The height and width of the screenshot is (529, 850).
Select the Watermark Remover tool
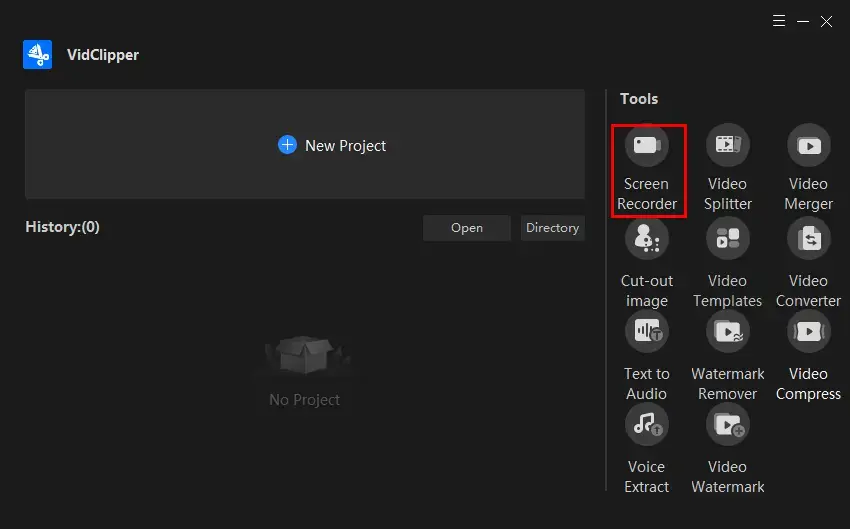coord(727,333)
